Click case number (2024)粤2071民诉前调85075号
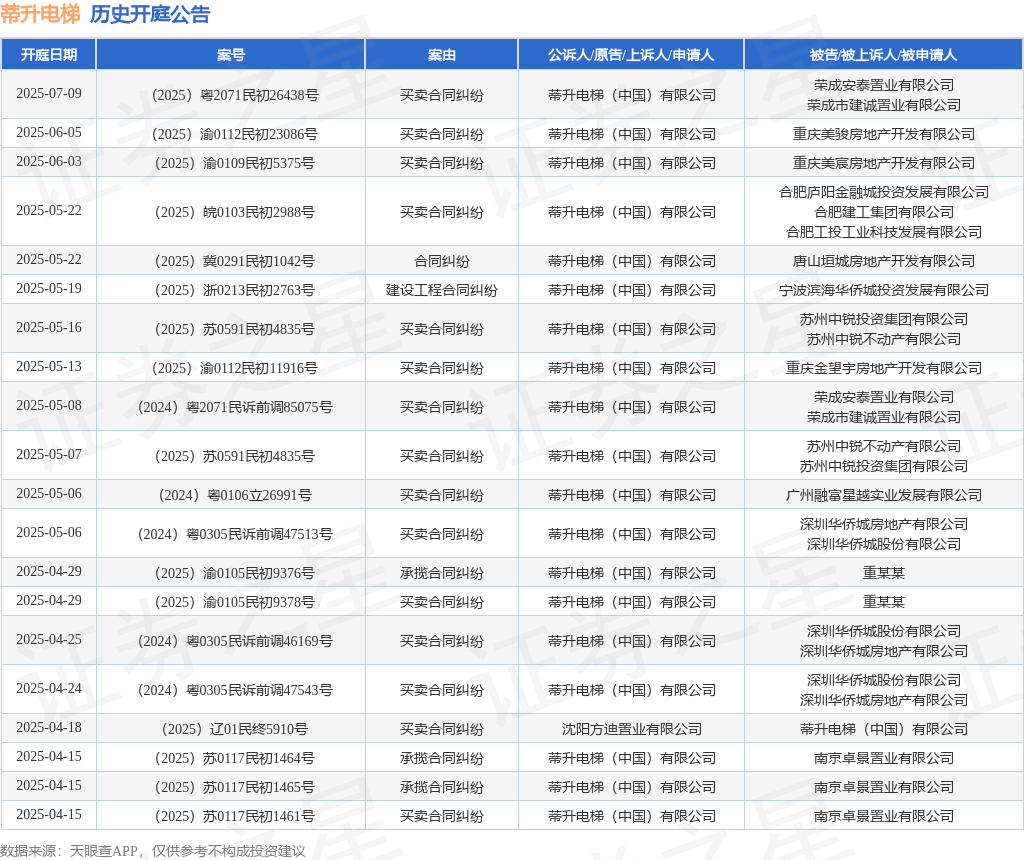 tap(234, 407)
